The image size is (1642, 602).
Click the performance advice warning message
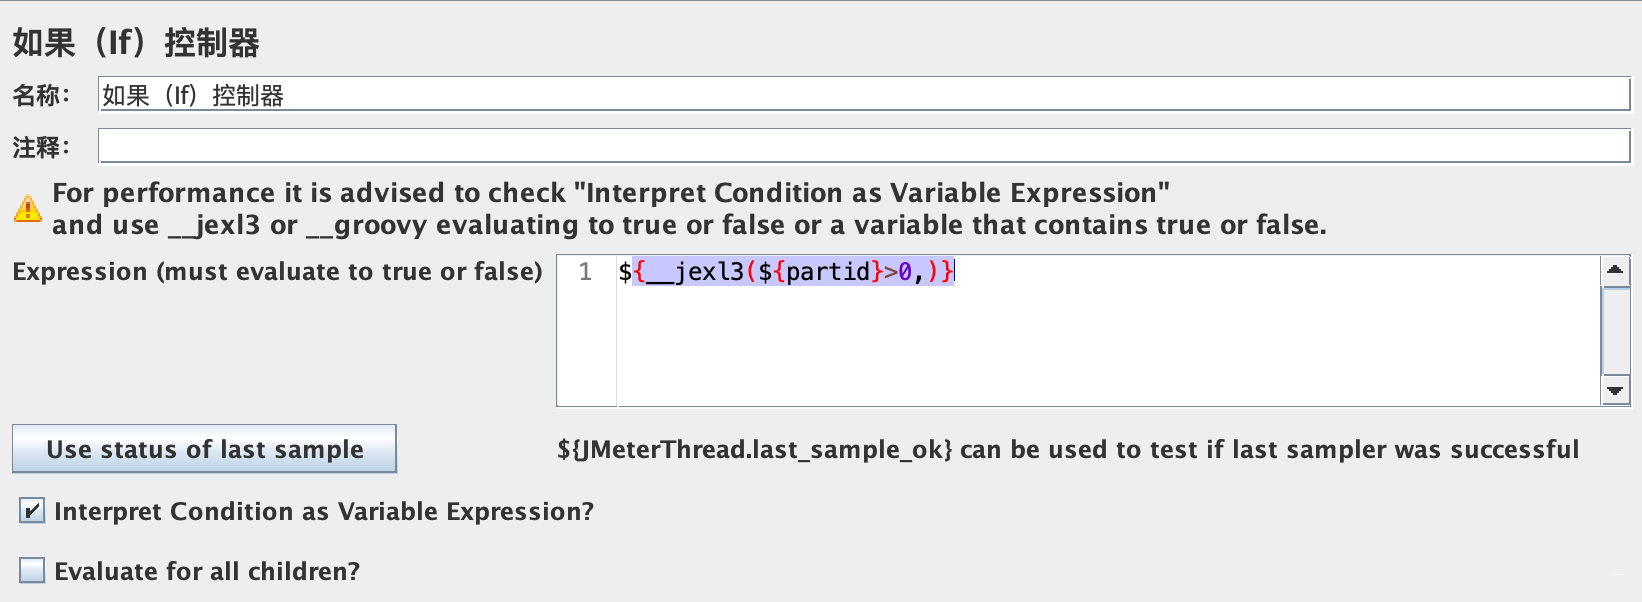pyautogui.click(x=689, y=208)
